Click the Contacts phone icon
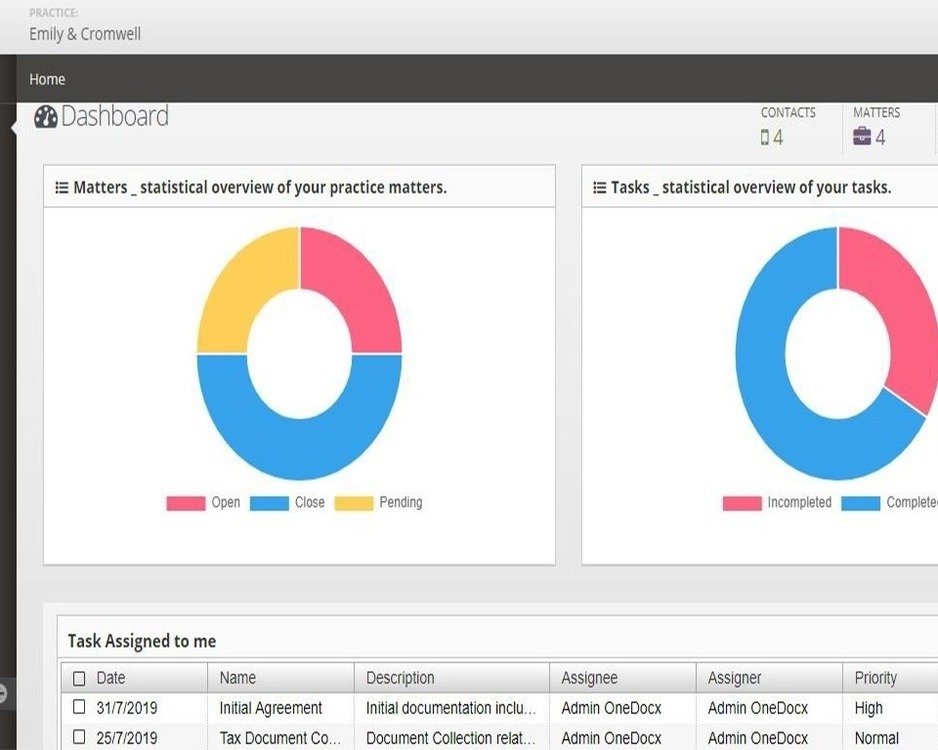 [x=765, y=138]
